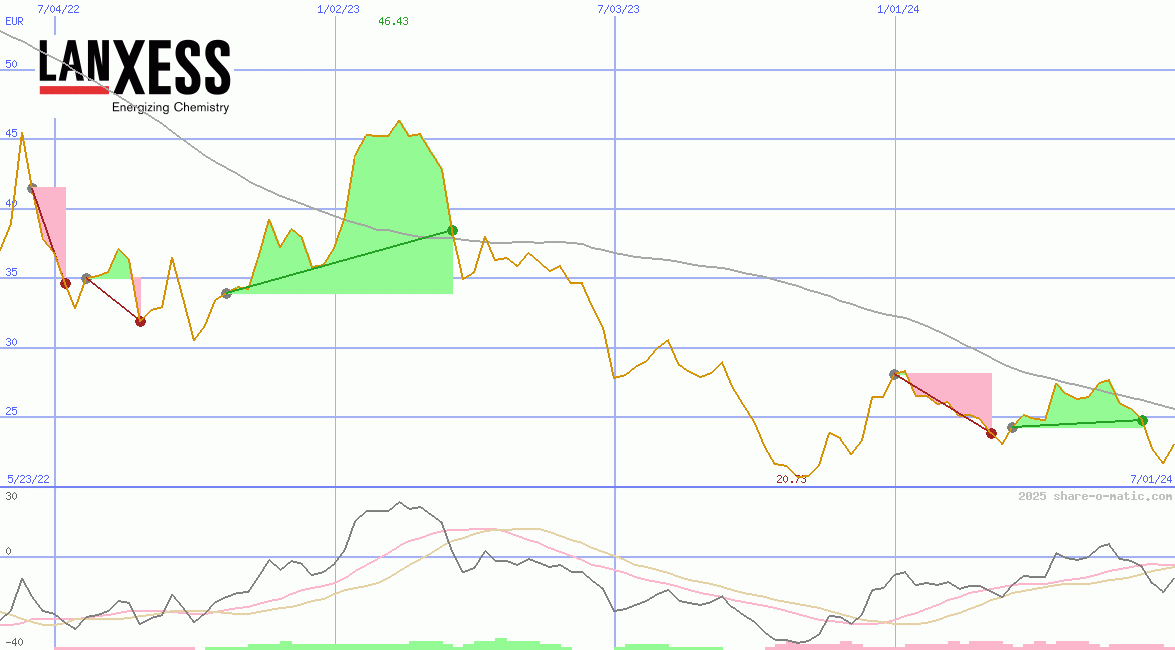This screenshot has width=1175, height=650.
Task: Click the LANXESS company logo
Action: (x=135, y=76)
